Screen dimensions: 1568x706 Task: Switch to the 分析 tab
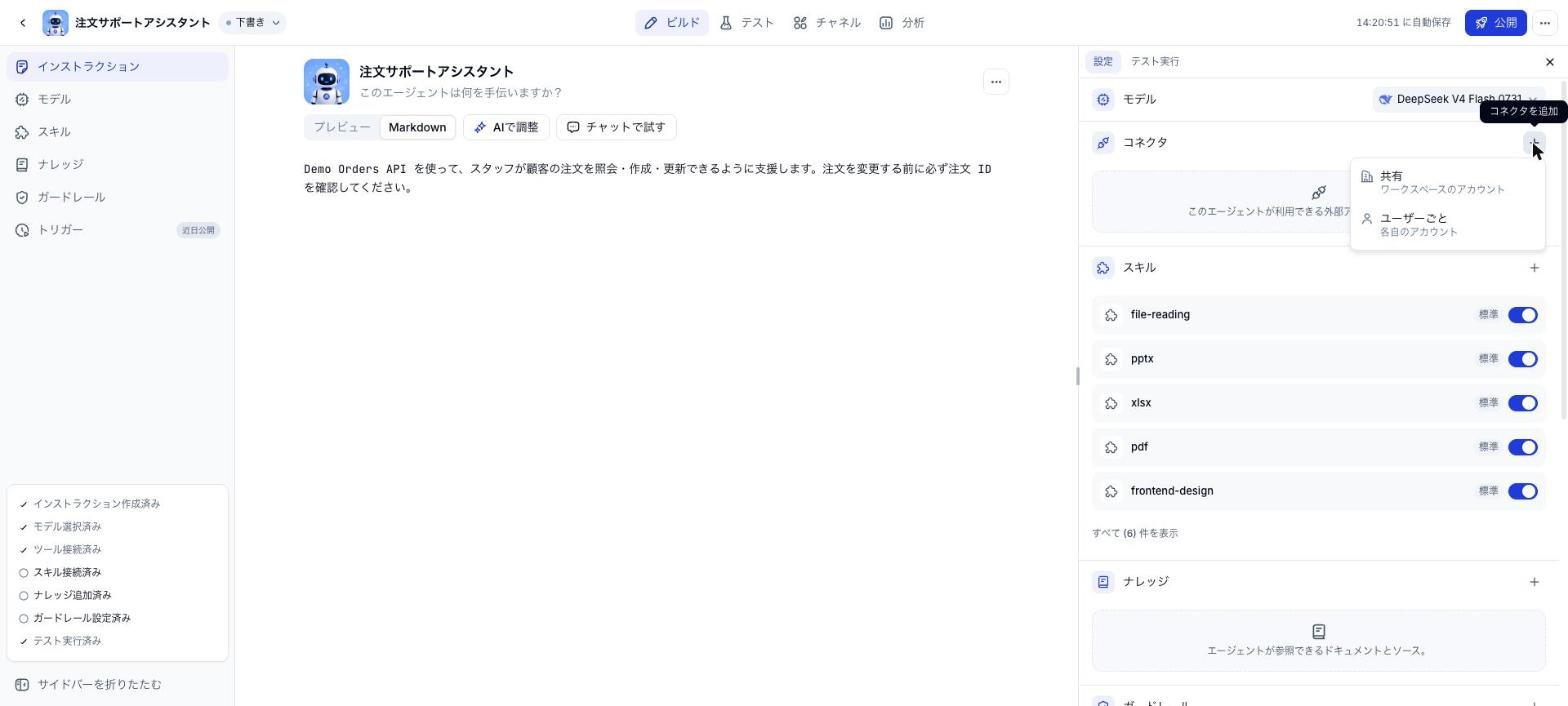pos(901,22)
